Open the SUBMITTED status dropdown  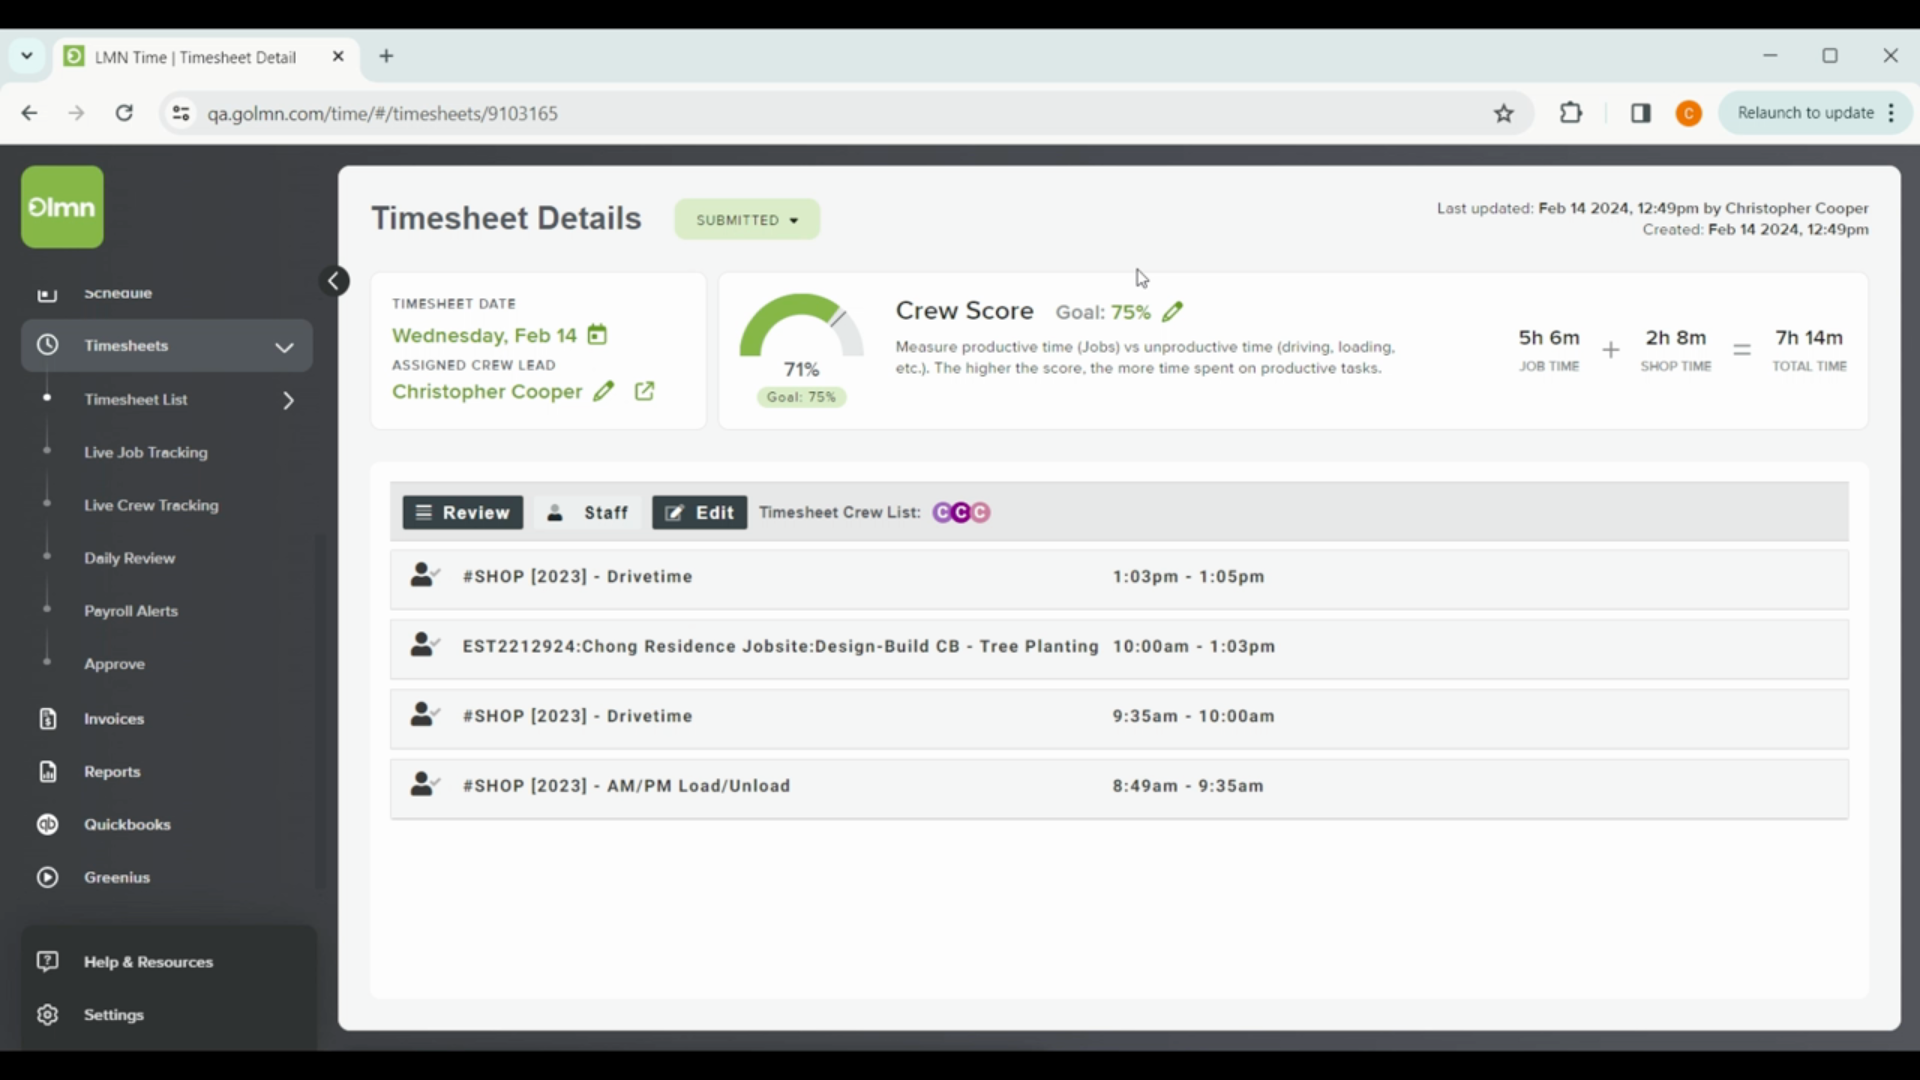click(747, 219)
